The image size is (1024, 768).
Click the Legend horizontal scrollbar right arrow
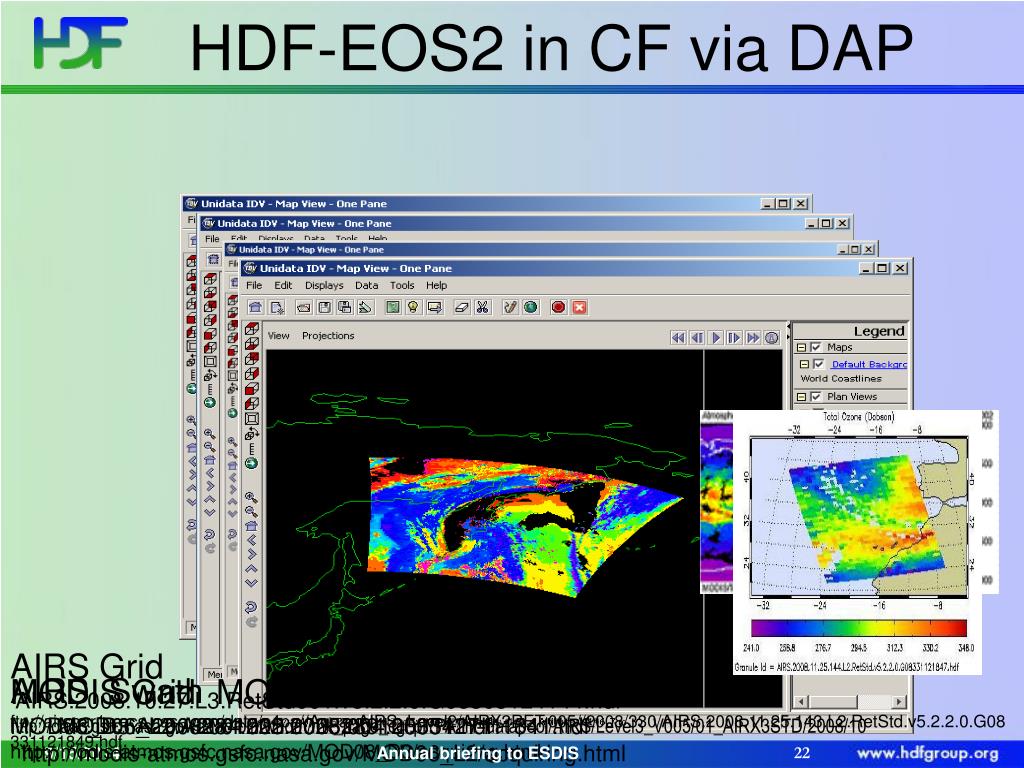click(899, 701)
